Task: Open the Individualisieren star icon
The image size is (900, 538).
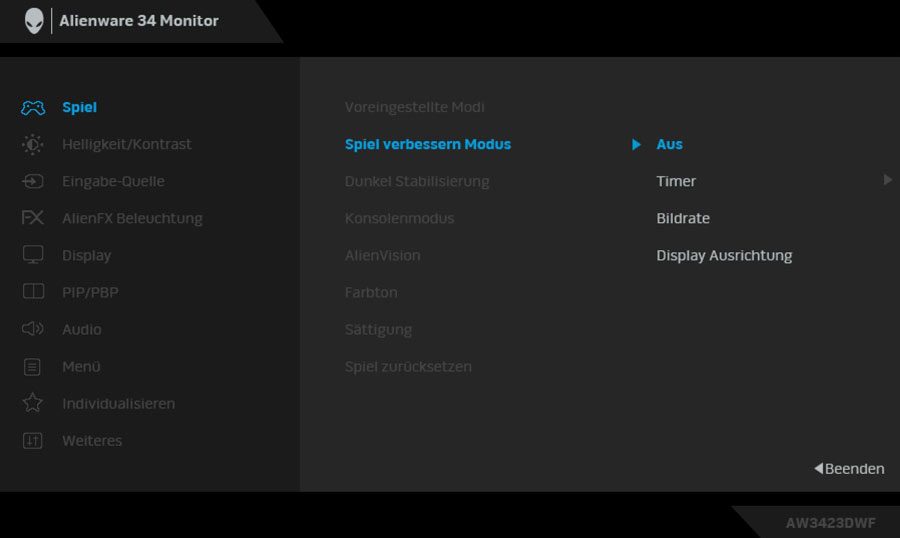Action: [33, 403]
